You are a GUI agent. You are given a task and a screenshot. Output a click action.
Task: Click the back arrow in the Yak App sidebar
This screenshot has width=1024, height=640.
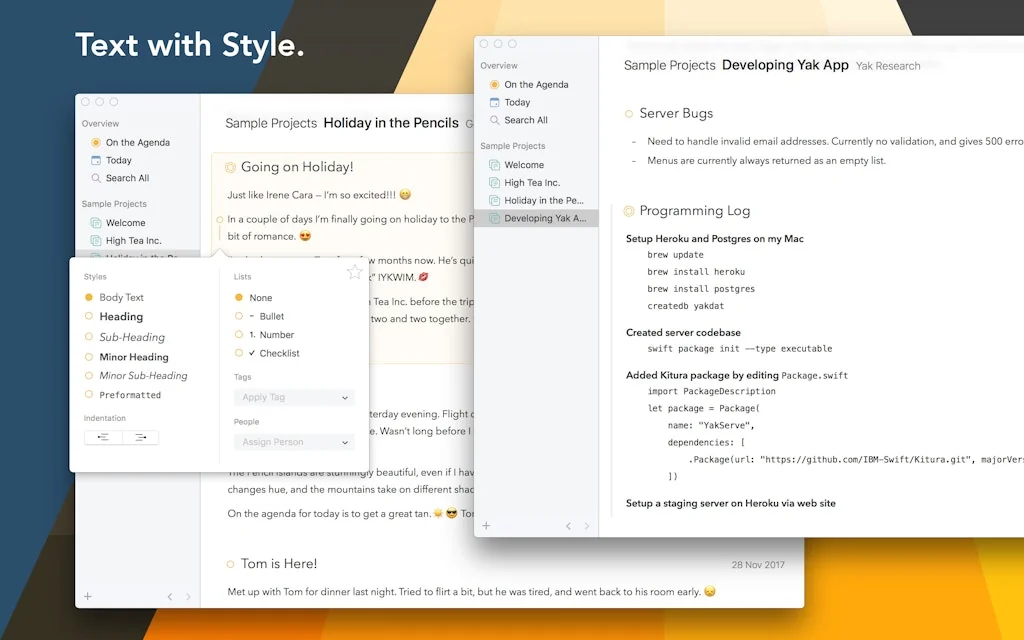[x=568, y=526]
